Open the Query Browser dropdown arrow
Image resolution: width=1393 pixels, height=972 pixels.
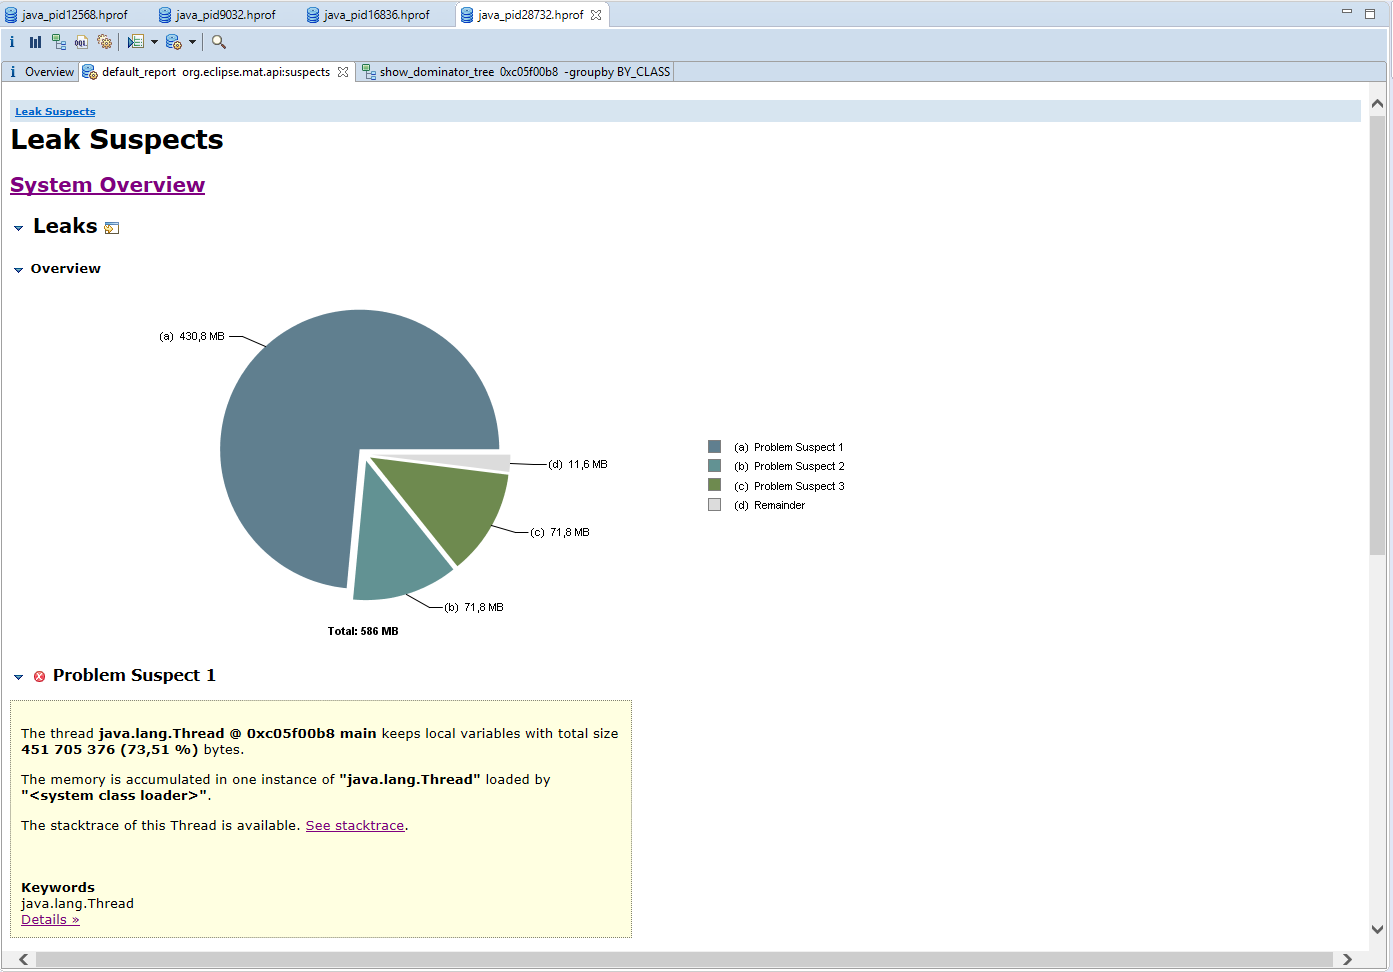click(192, 42)
